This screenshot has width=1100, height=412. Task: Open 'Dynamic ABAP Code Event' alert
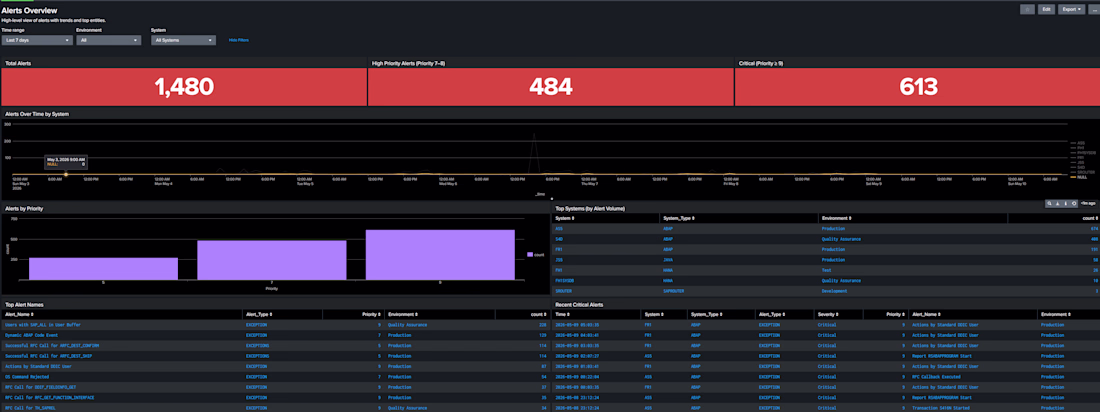pyautogui.click(x=33, y=335)
